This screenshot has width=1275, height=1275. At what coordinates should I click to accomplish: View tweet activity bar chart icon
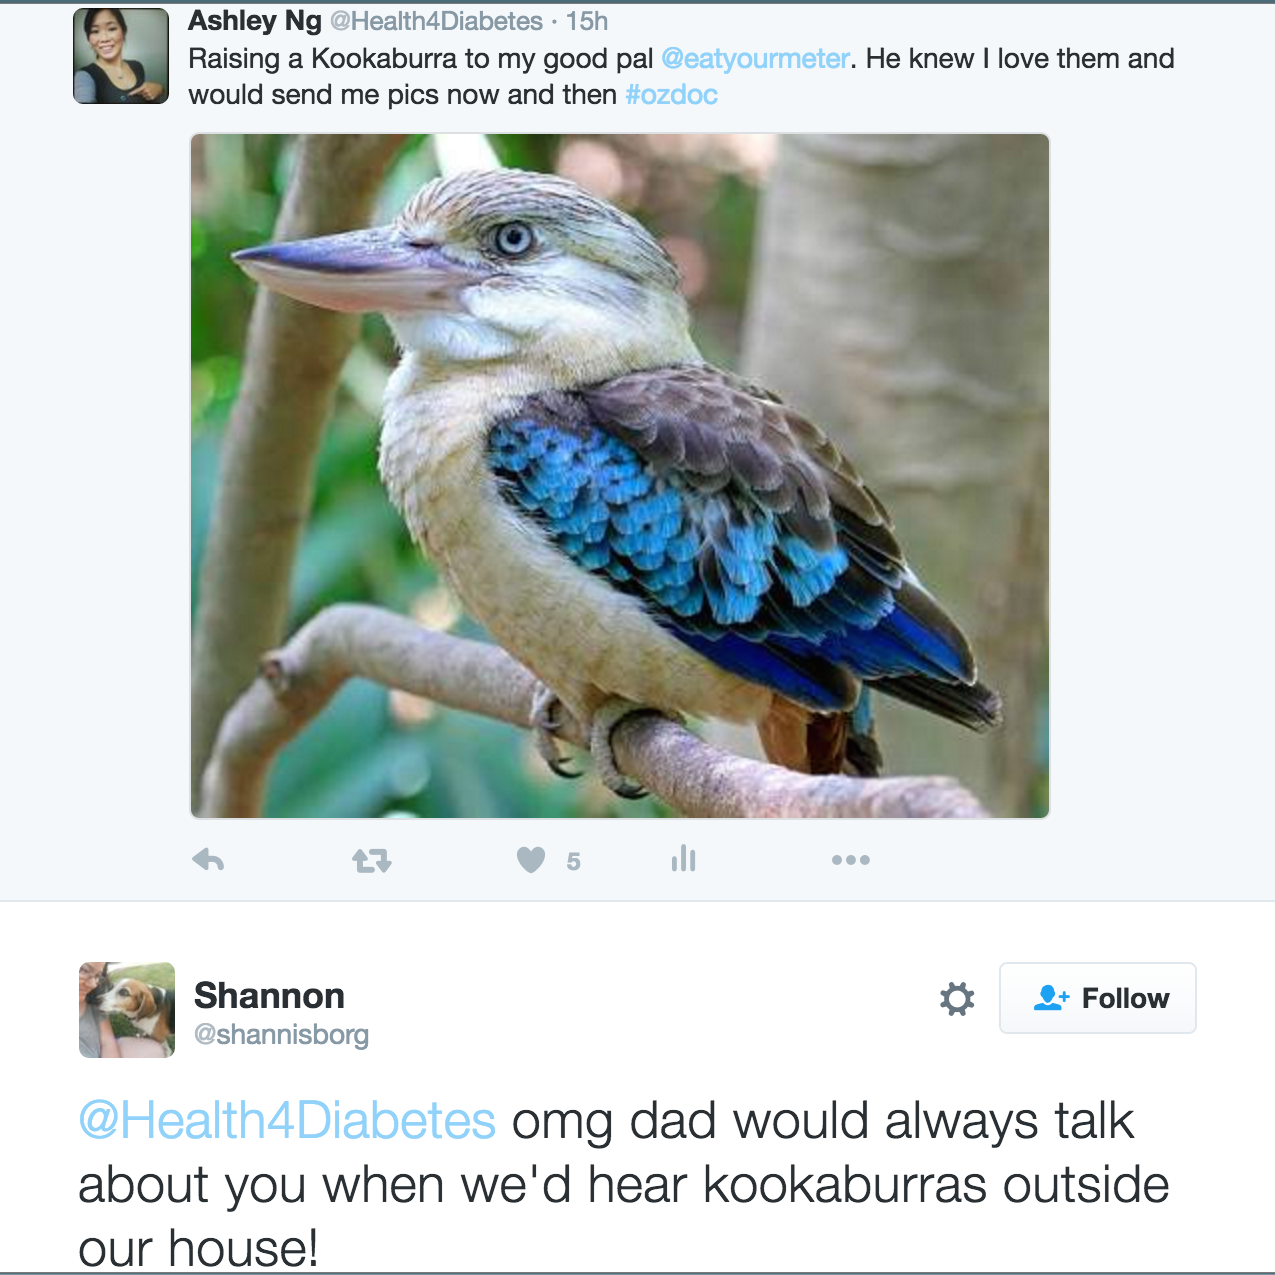684,859
